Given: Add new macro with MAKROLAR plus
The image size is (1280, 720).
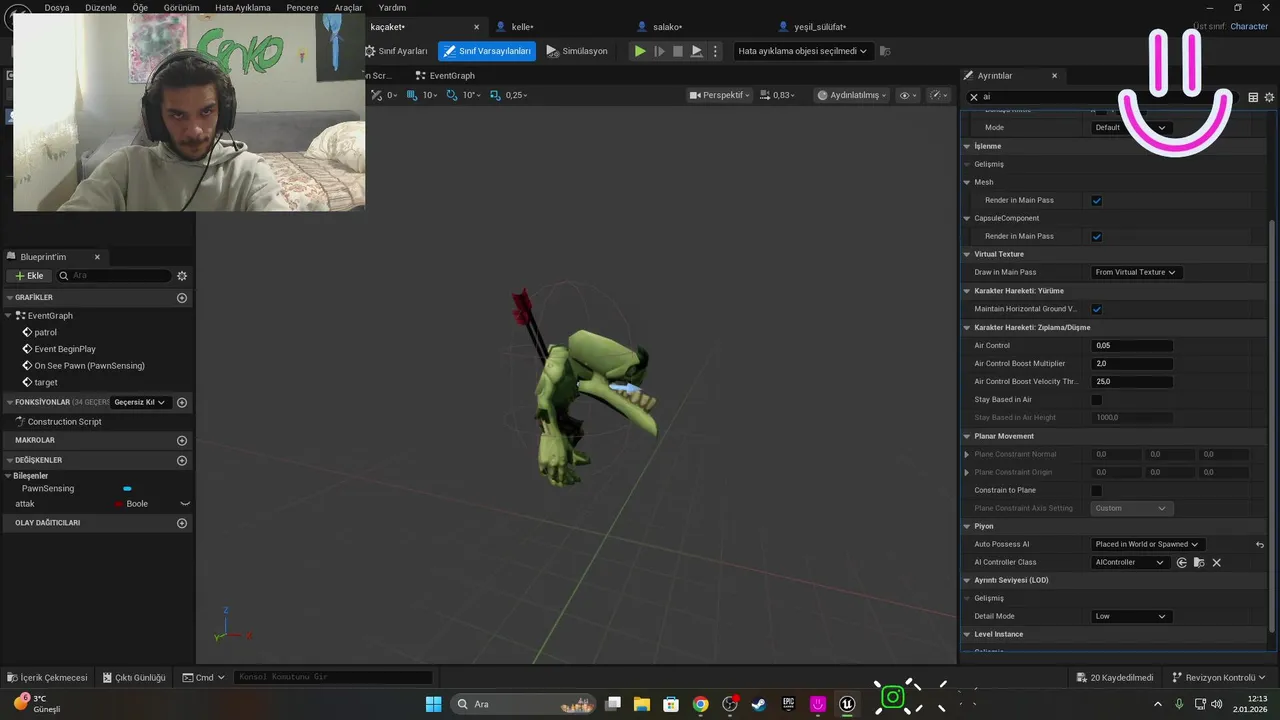Looking at the screenshot, I should pyautogui.click(x=182, y=440).
